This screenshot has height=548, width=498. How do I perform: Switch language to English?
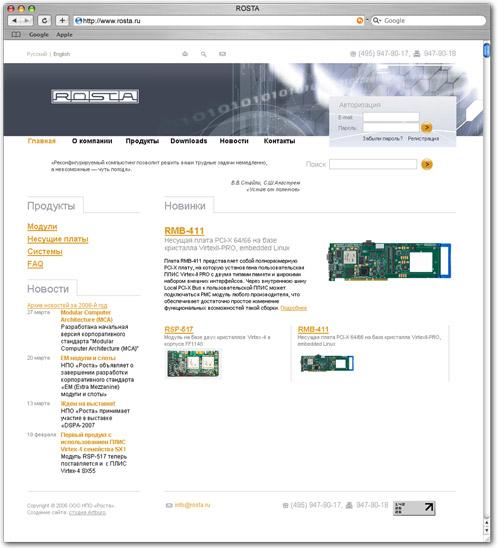coord(62,54)
